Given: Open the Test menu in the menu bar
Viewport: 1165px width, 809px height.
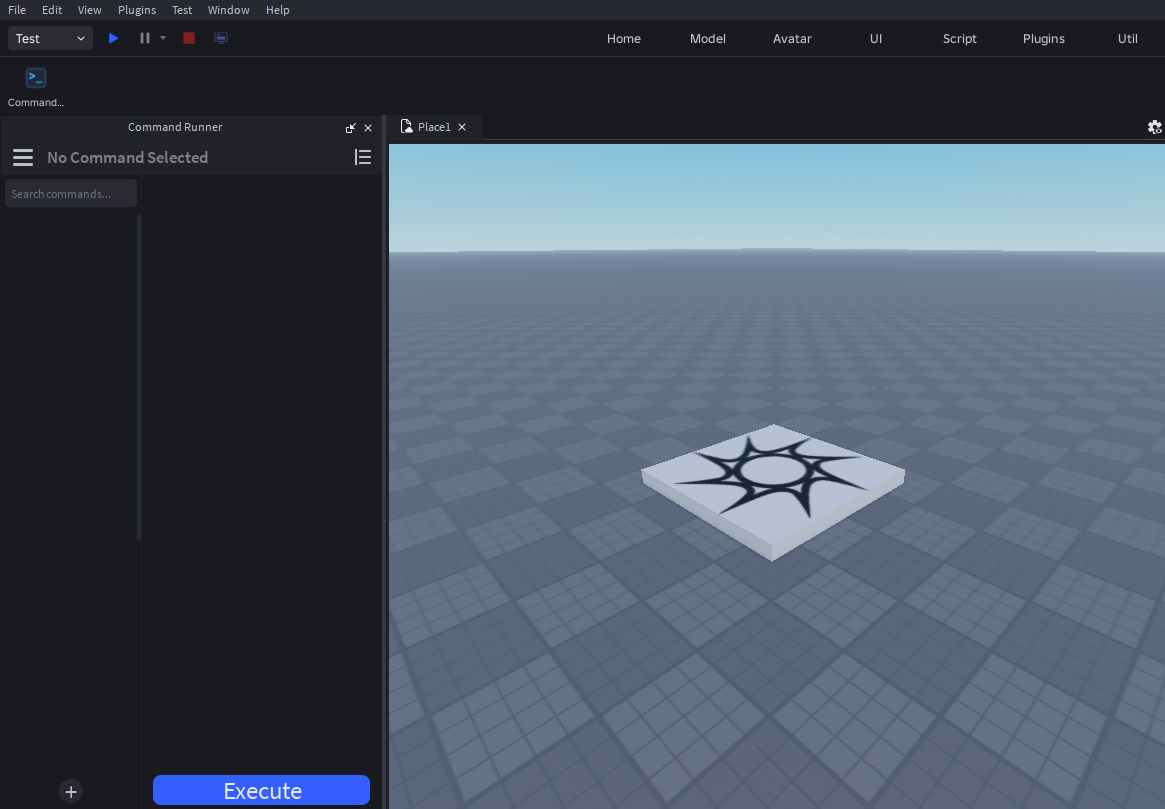Looking at the screenshot, I should coord(182,10).
